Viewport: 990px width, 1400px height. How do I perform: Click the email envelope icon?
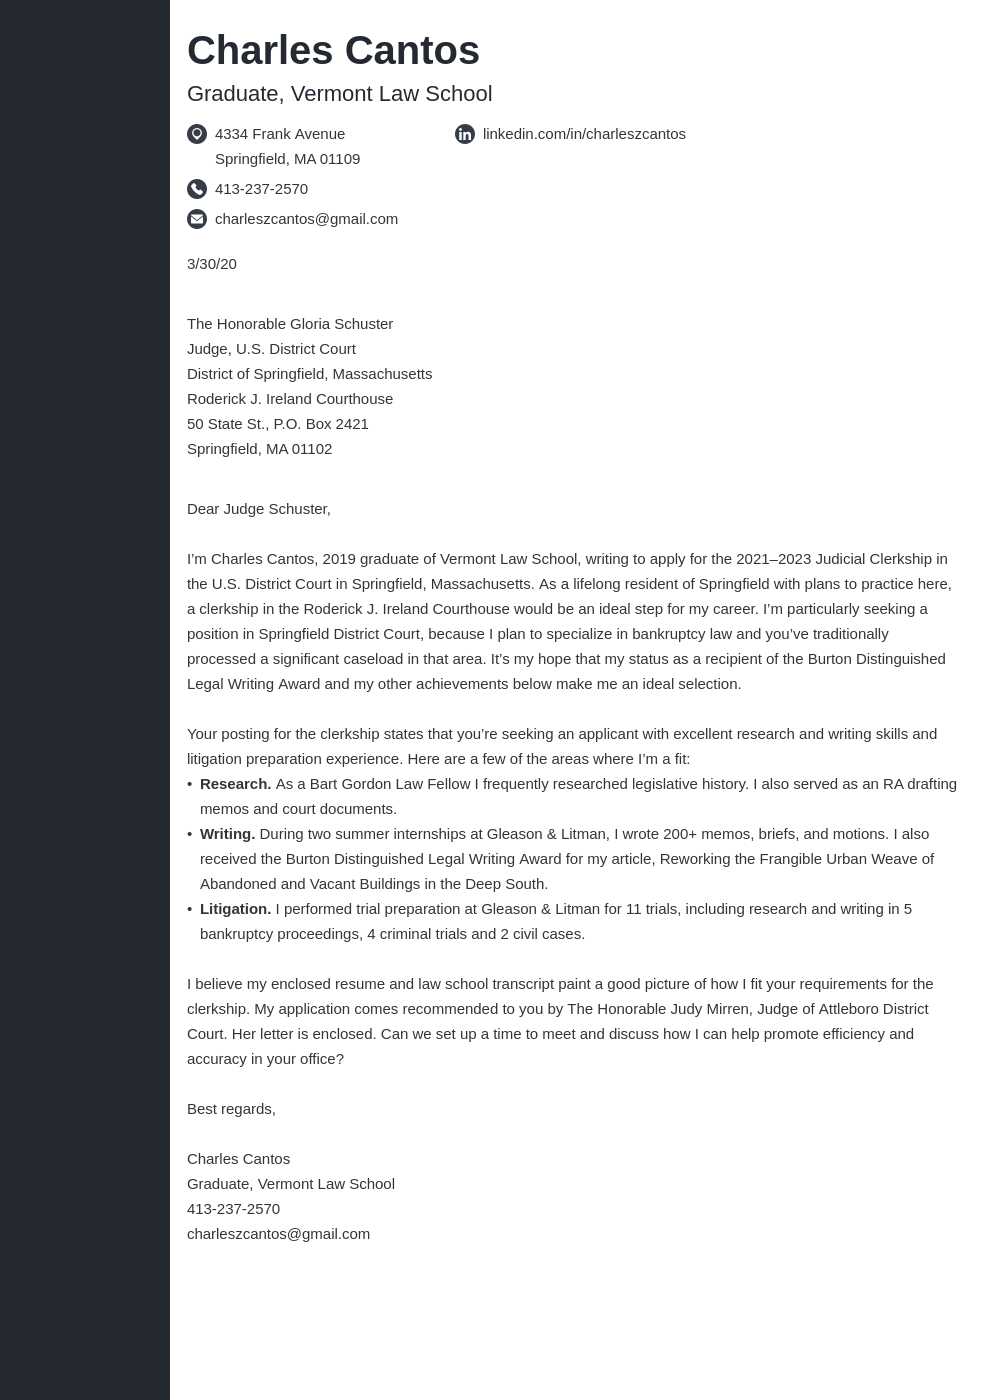tap(197, 219)
